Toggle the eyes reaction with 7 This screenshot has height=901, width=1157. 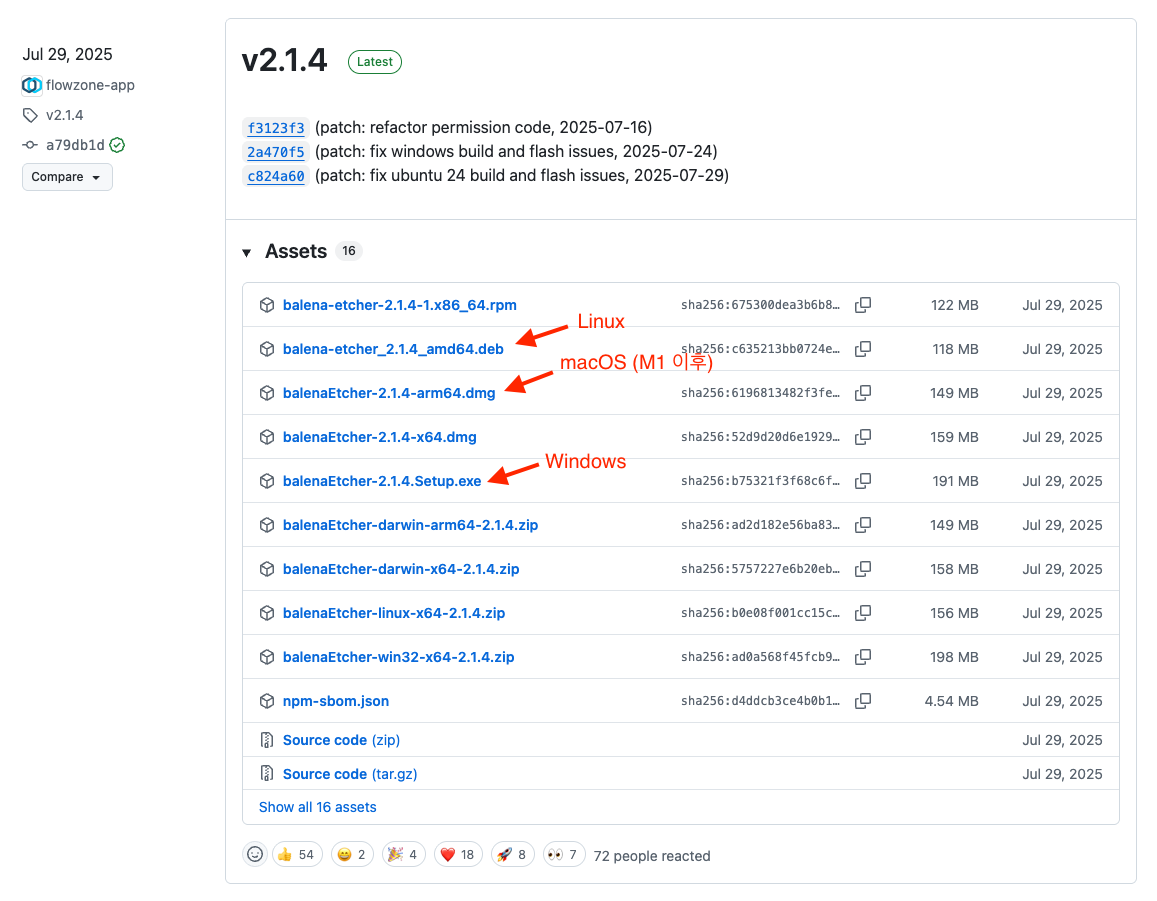[564, 855]
